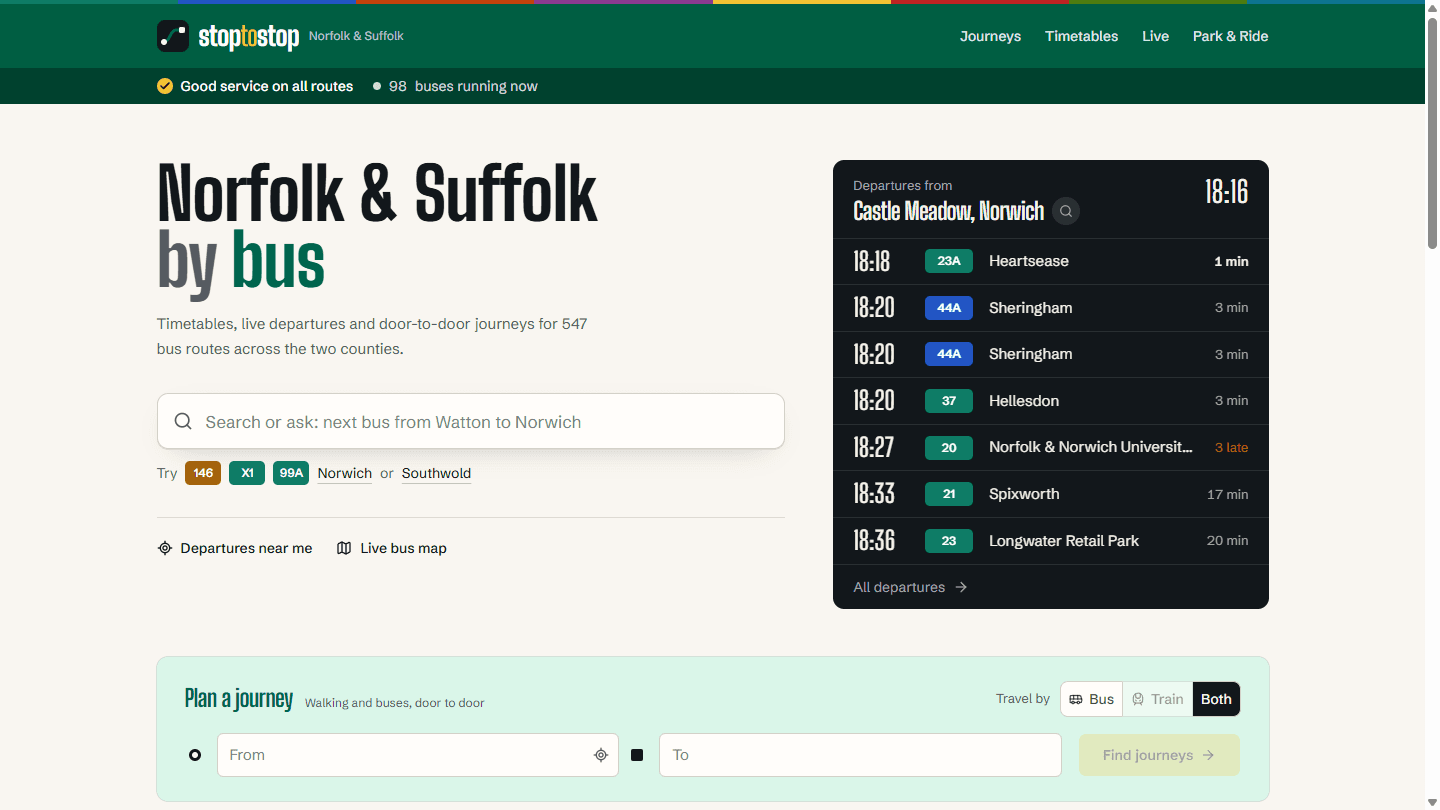Image resolution: width=1440 pixels, height=810 pixels.
Task: Try the X1 route suggestion chip
Action: (x=247, y=473)
